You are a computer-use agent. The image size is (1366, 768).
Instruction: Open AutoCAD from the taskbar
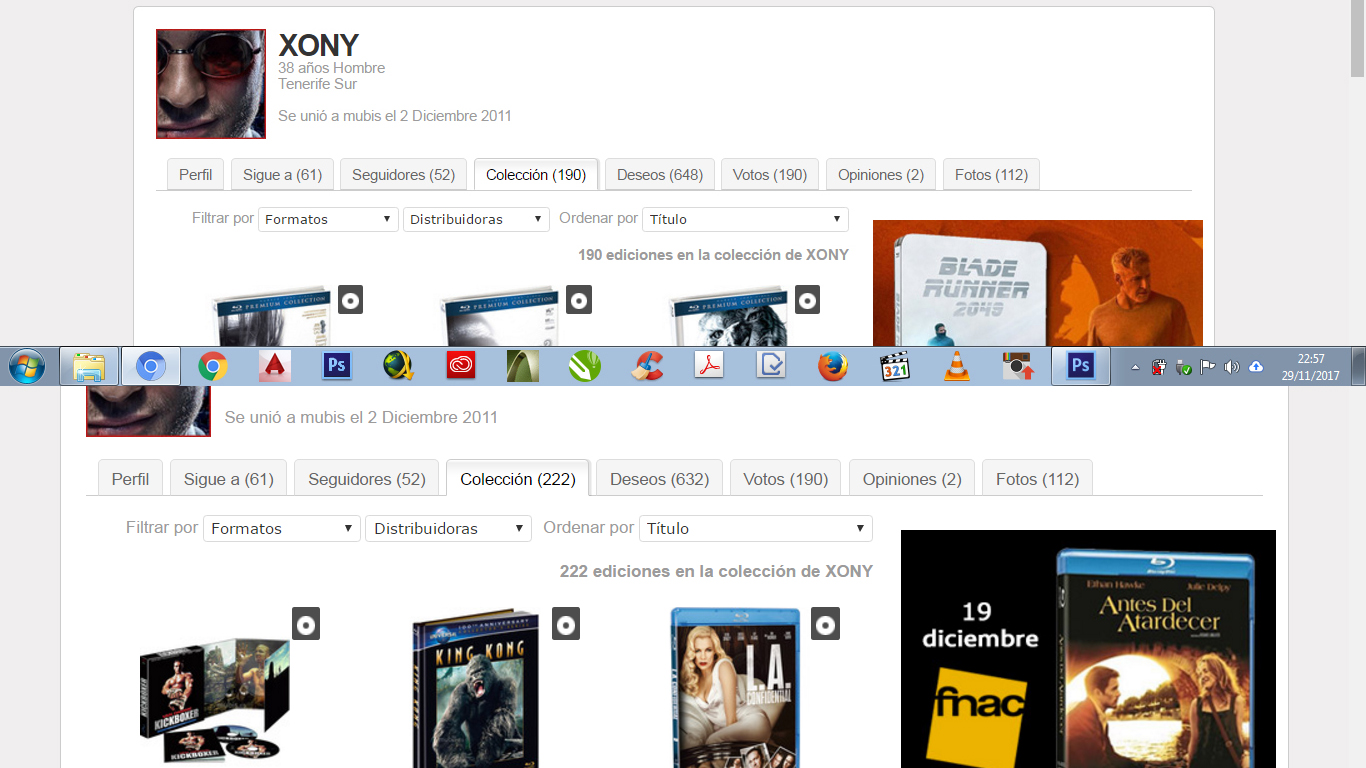click(274, 367)
